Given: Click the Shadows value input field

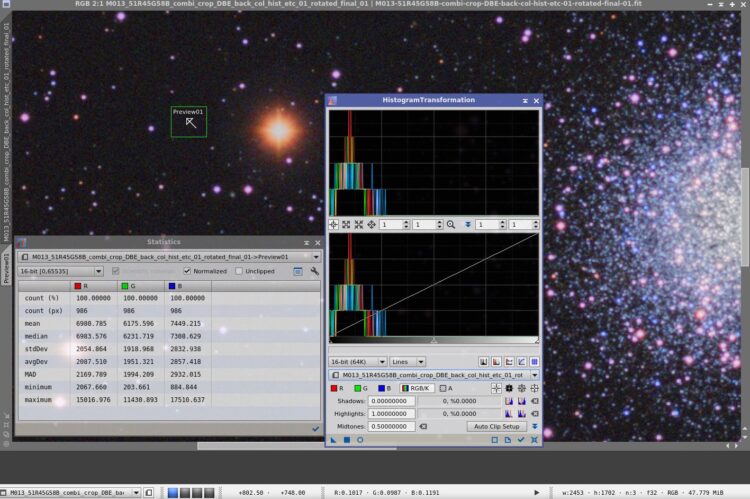Looking at the screenshot, I should (391, 401).
